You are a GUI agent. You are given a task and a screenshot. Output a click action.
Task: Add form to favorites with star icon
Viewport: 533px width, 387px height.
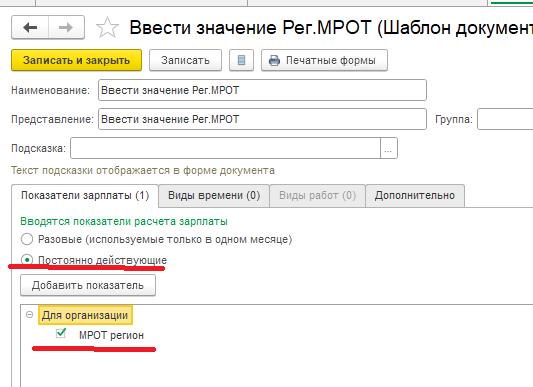pyautogui.click(x=107, y=27)
